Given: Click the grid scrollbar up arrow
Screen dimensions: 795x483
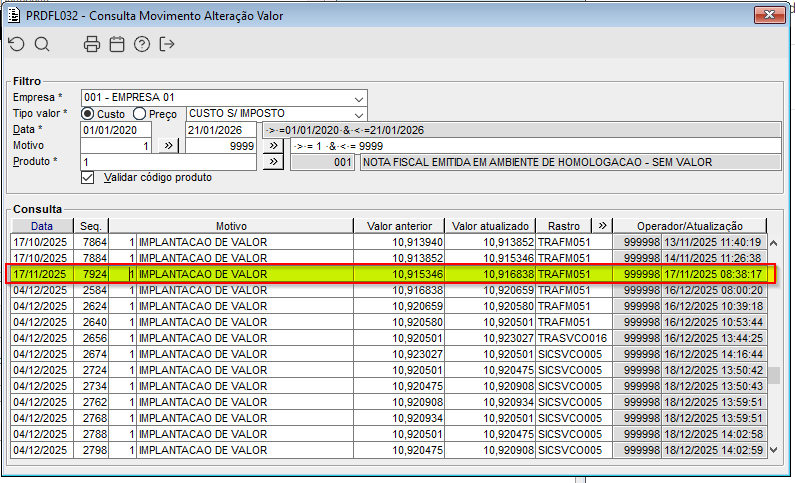Looking at the screenshot, I should pyautogui.click(x=773, y=243).
